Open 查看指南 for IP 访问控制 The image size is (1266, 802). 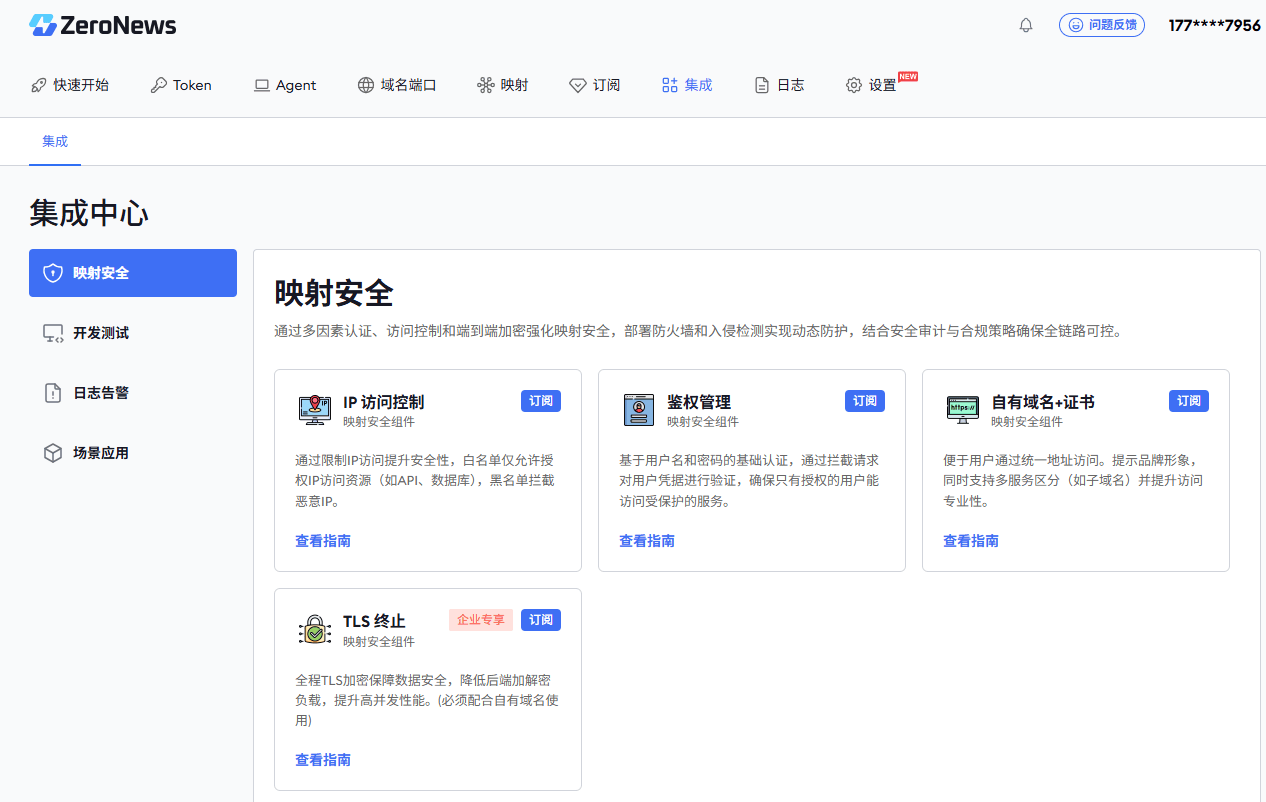coord(323,541)
